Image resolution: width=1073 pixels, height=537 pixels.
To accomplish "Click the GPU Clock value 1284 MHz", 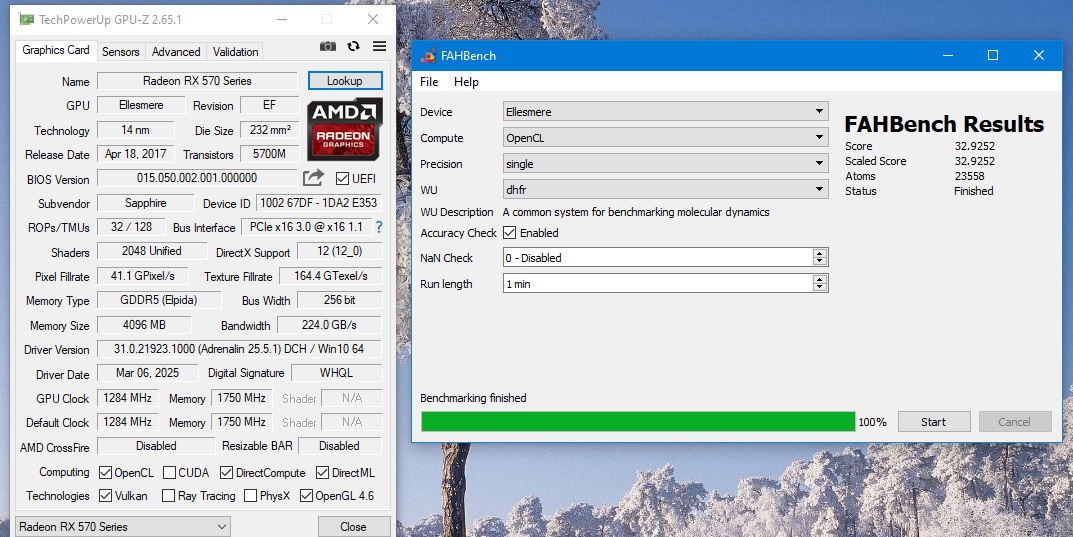I will click(x=128, y=398).
